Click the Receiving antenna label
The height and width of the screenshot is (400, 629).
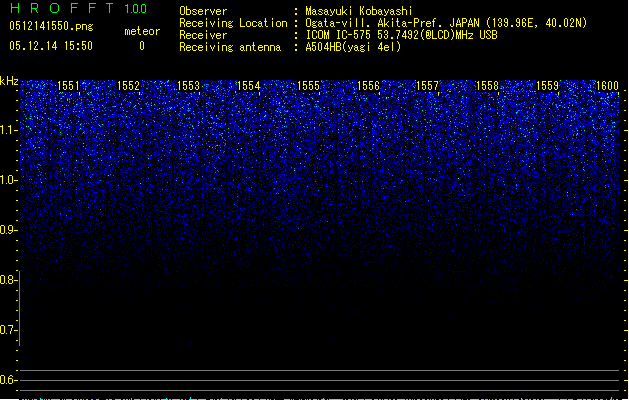pyautogui.click(x=230, y=47)
